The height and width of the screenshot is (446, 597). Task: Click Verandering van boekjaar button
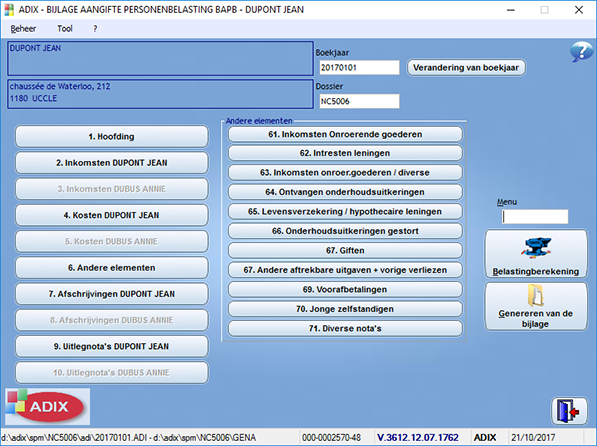[x=466, y=68]
